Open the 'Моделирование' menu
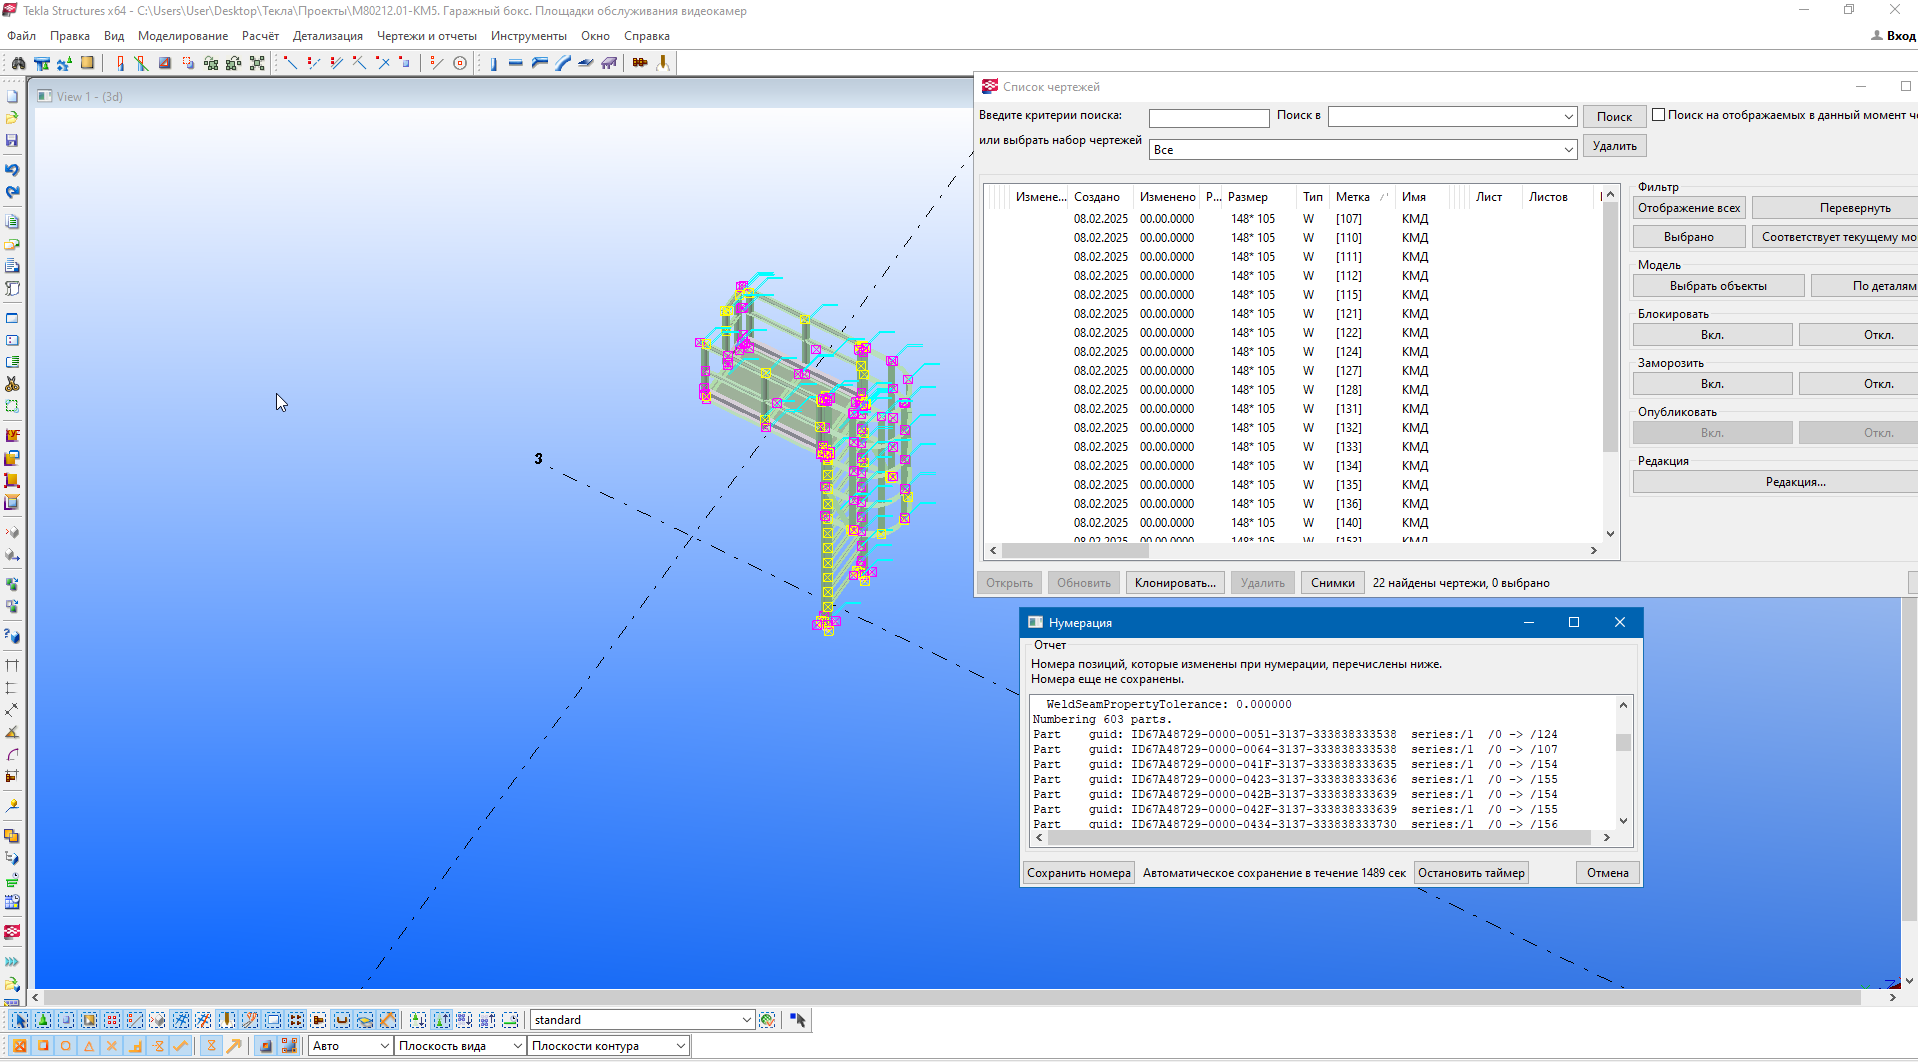1918x1062 pixels. click(183, 36)
